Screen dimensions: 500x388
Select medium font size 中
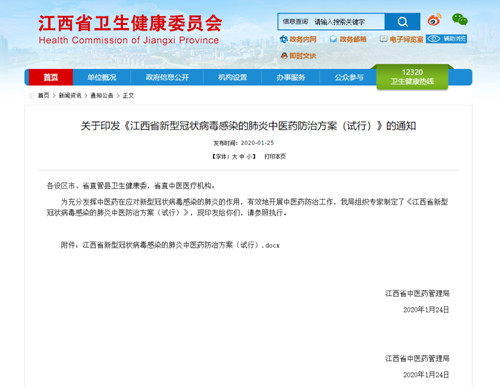pyautogui.click(x=242, y=157)
